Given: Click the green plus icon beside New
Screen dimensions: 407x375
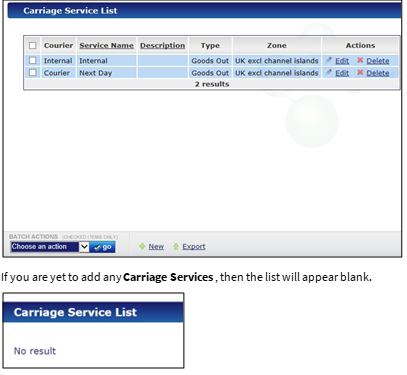Looking at the screenshot, I should [x=142, y=246].
